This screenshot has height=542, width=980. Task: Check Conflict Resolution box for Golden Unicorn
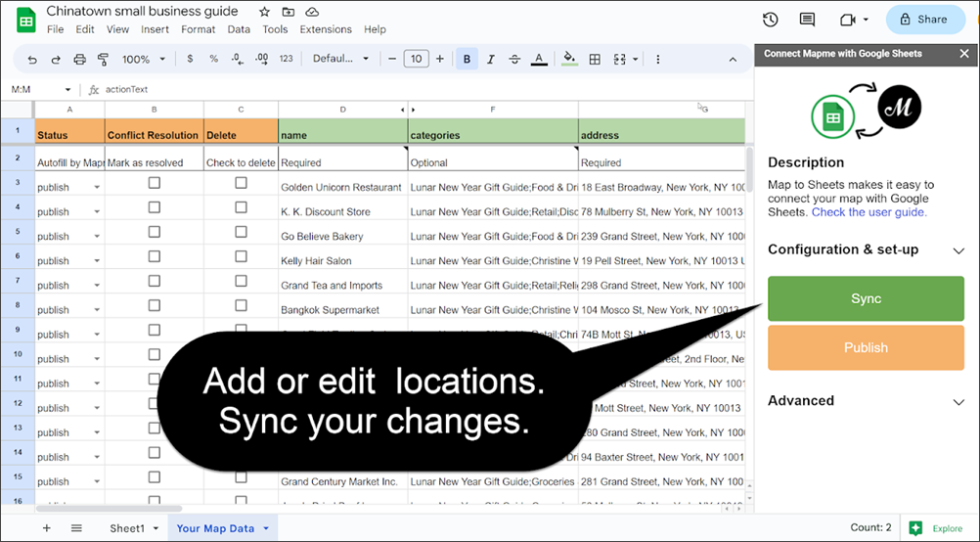154,183
